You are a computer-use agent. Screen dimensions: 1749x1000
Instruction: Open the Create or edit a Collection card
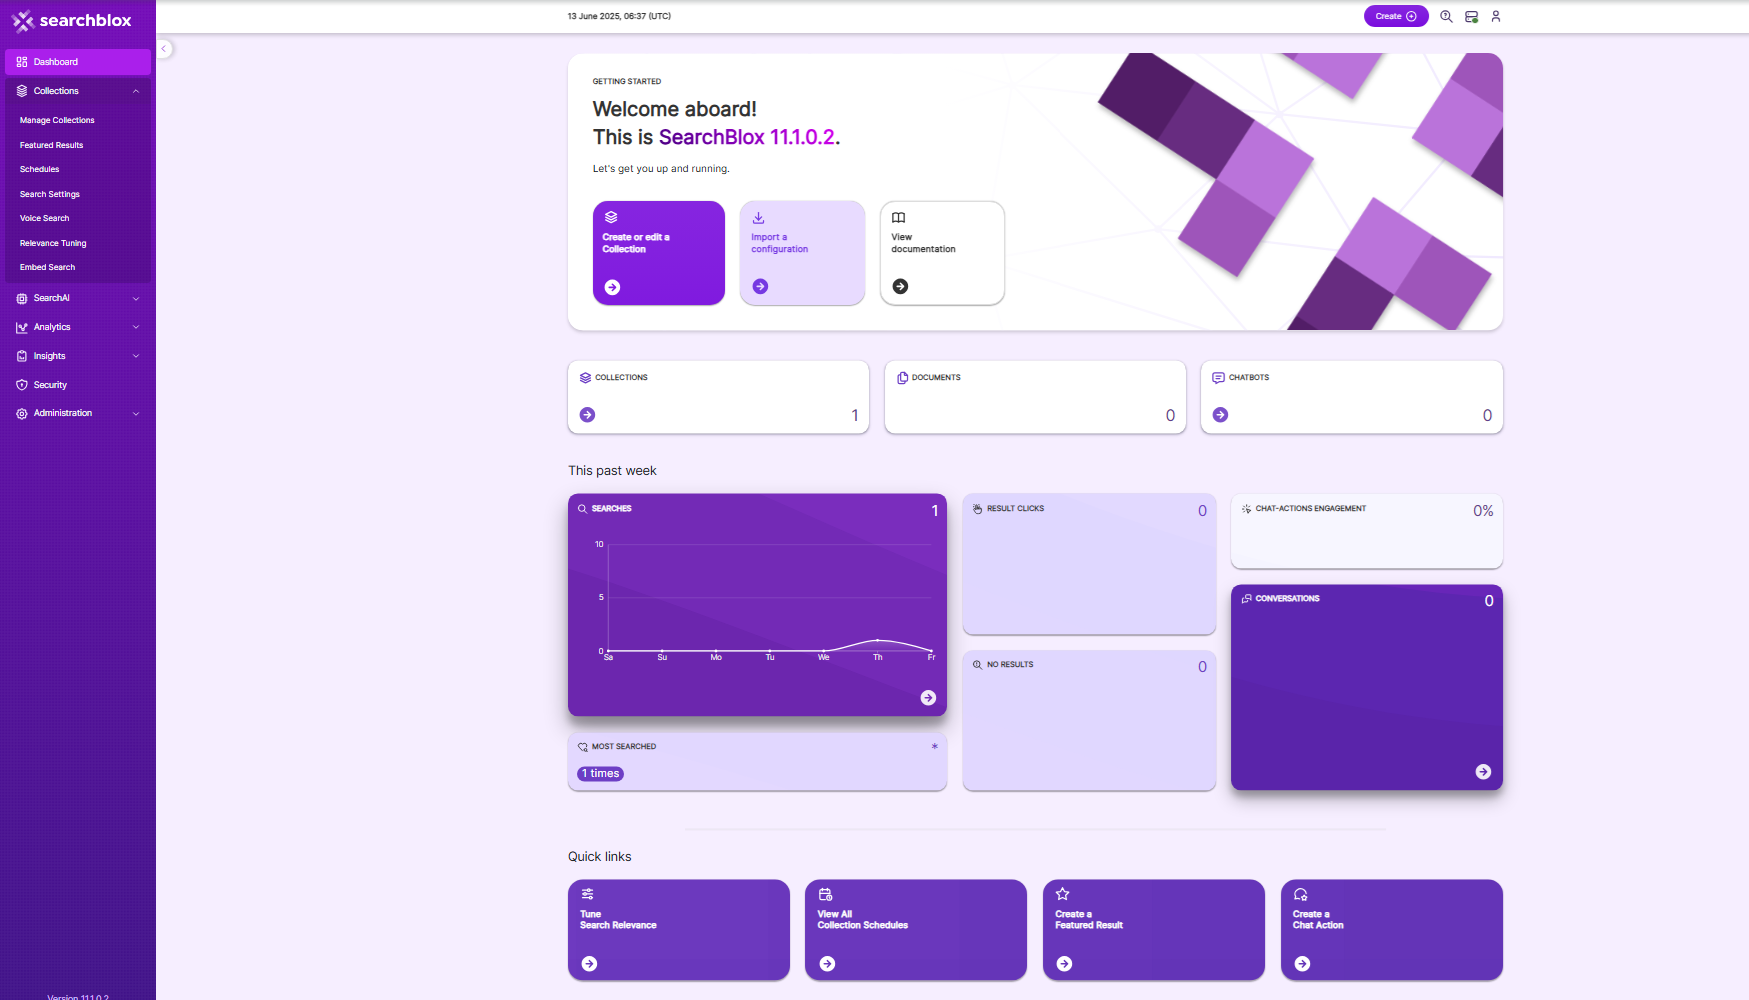pos(658,253)
